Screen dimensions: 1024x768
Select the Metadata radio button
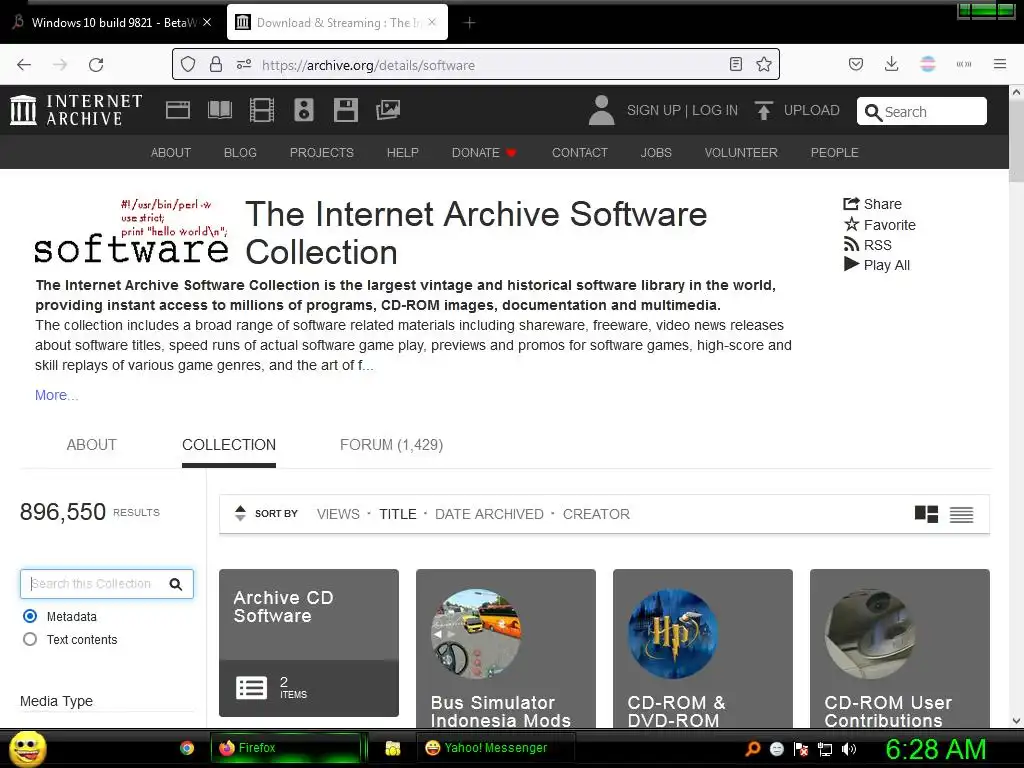point(30,616)
